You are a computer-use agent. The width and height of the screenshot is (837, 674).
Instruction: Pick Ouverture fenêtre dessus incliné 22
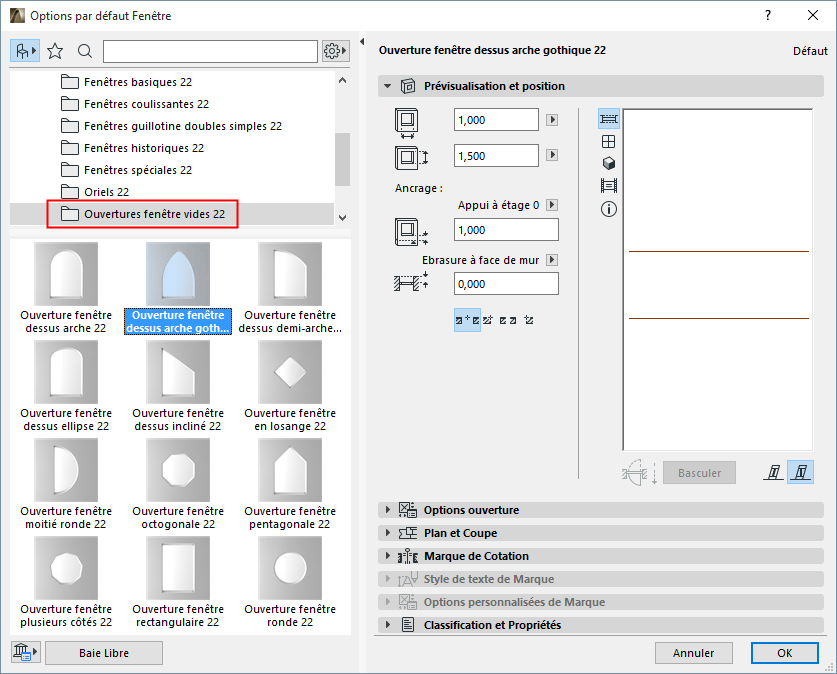click(x=178, y=387)
